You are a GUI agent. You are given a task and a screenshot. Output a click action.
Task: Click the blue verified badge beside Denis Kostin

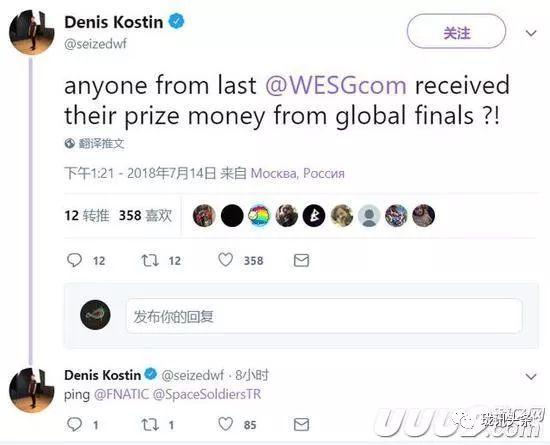[176, 21]
